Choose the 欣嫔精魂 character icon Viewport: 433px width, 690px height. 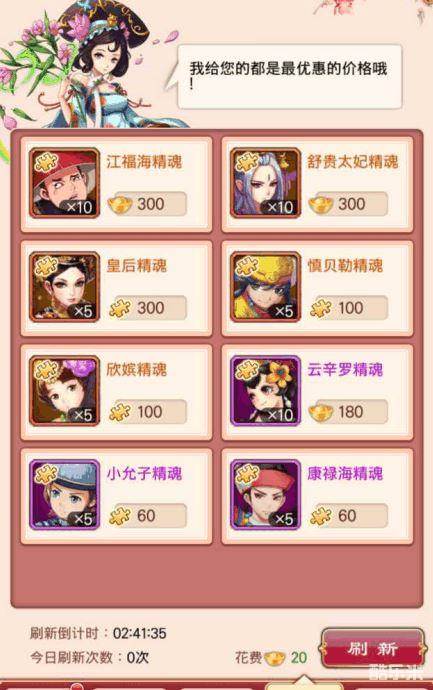(65, 391)
